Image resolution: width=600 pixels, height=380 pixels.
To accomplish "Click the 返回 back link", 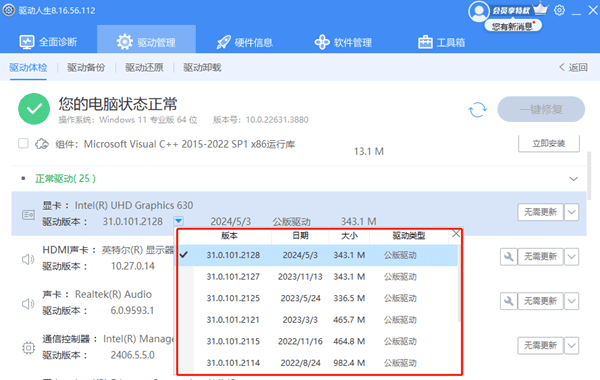I will click(x=573, y=67).
